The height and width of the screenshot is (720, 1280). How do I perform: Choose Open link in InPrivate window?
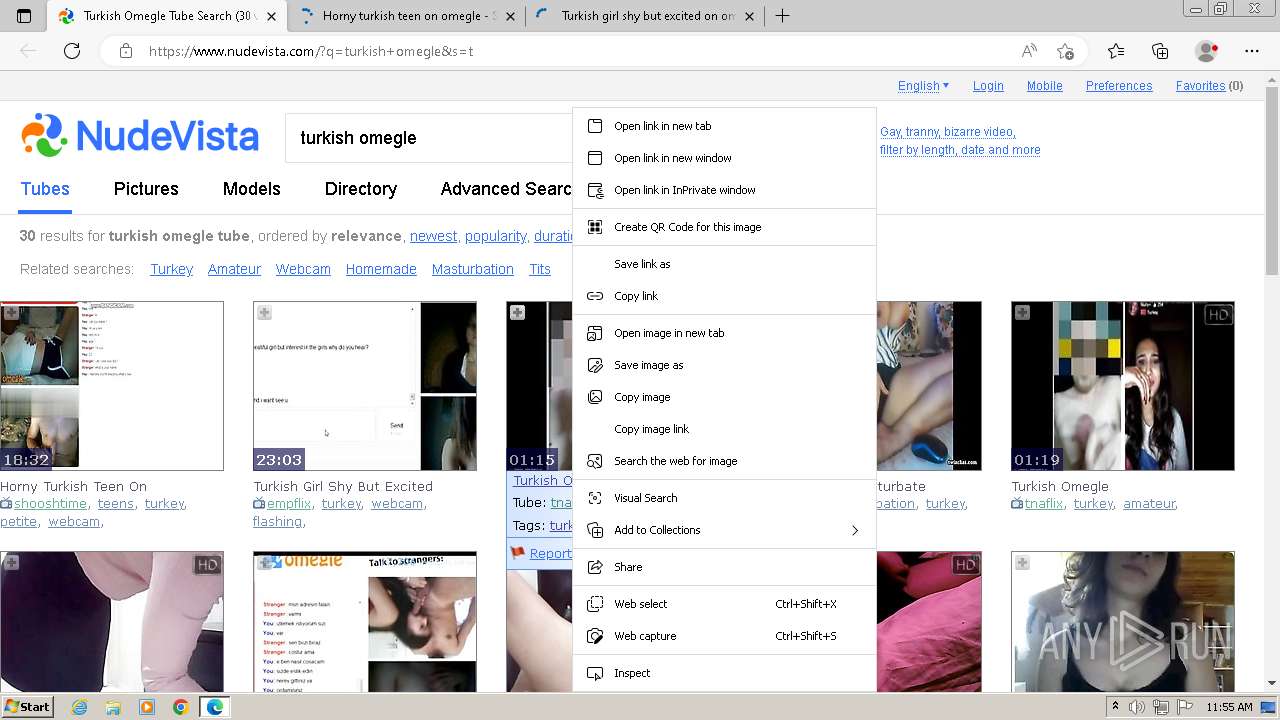point(724,190)
